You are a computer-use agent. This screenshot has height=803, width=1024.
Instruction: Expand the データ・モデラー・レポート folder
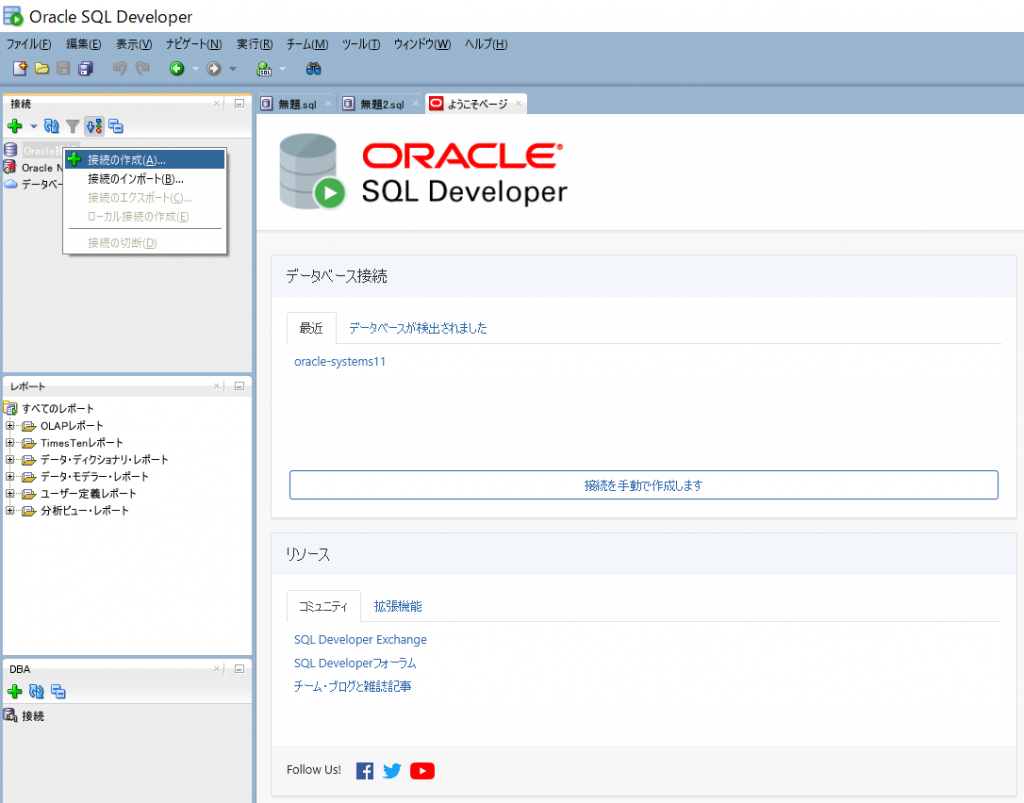click(x=10, y=477)
